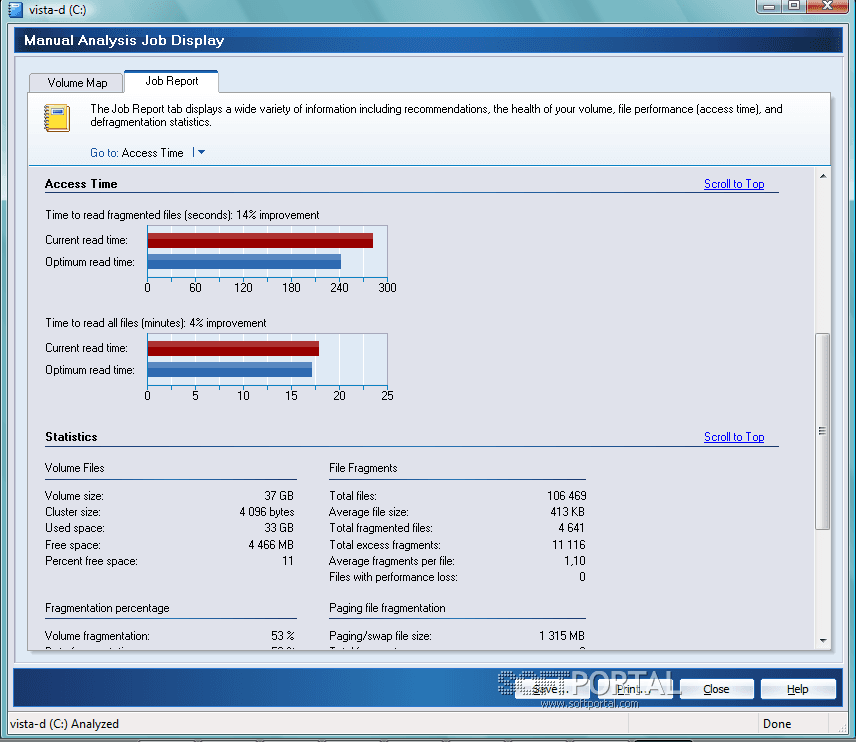
Task: Open Help for the job display
Action: click(x=798, y=689)
